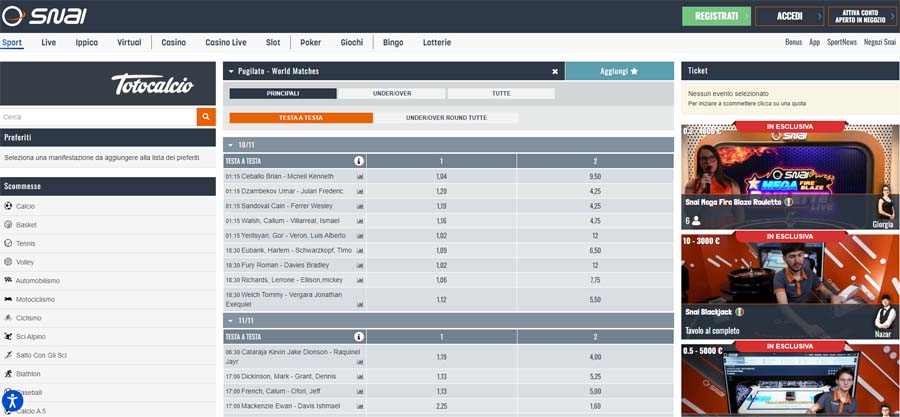Click the Tennis sport icon
The width and height of the screenshot is (900, 417).
tap(8, 243)
